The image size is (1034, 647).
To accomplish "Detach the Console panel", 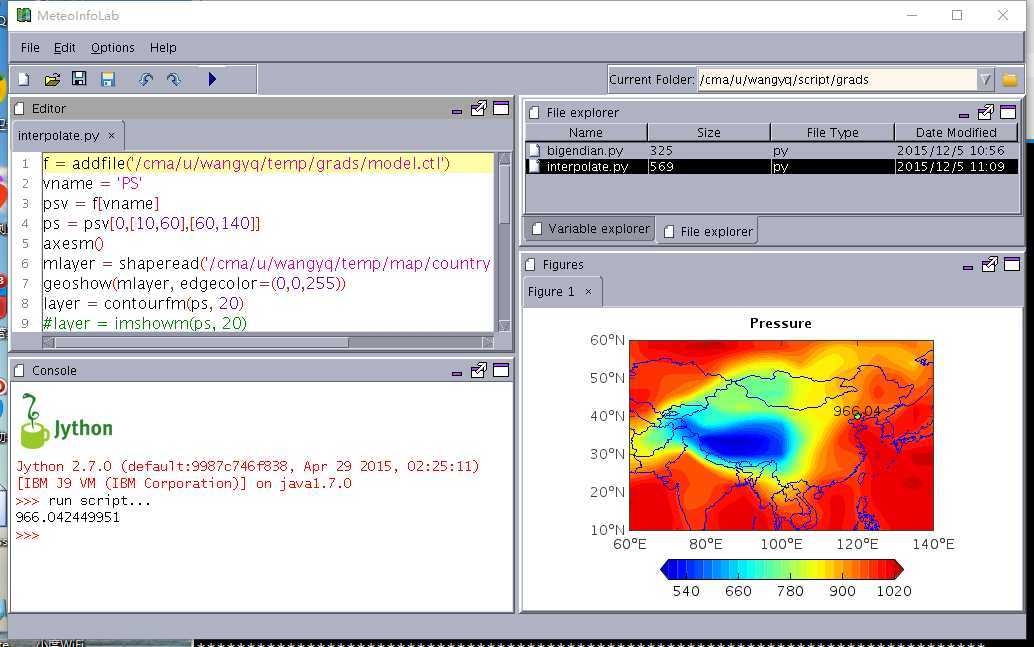I will (x=479, y=371).
